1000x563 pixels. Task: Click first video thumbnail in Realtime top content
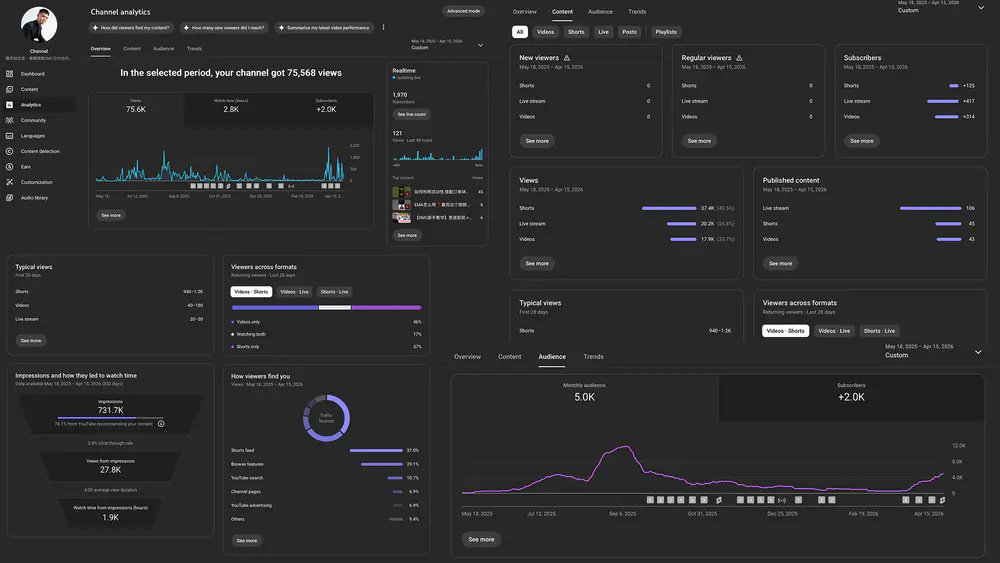point(401,192)
